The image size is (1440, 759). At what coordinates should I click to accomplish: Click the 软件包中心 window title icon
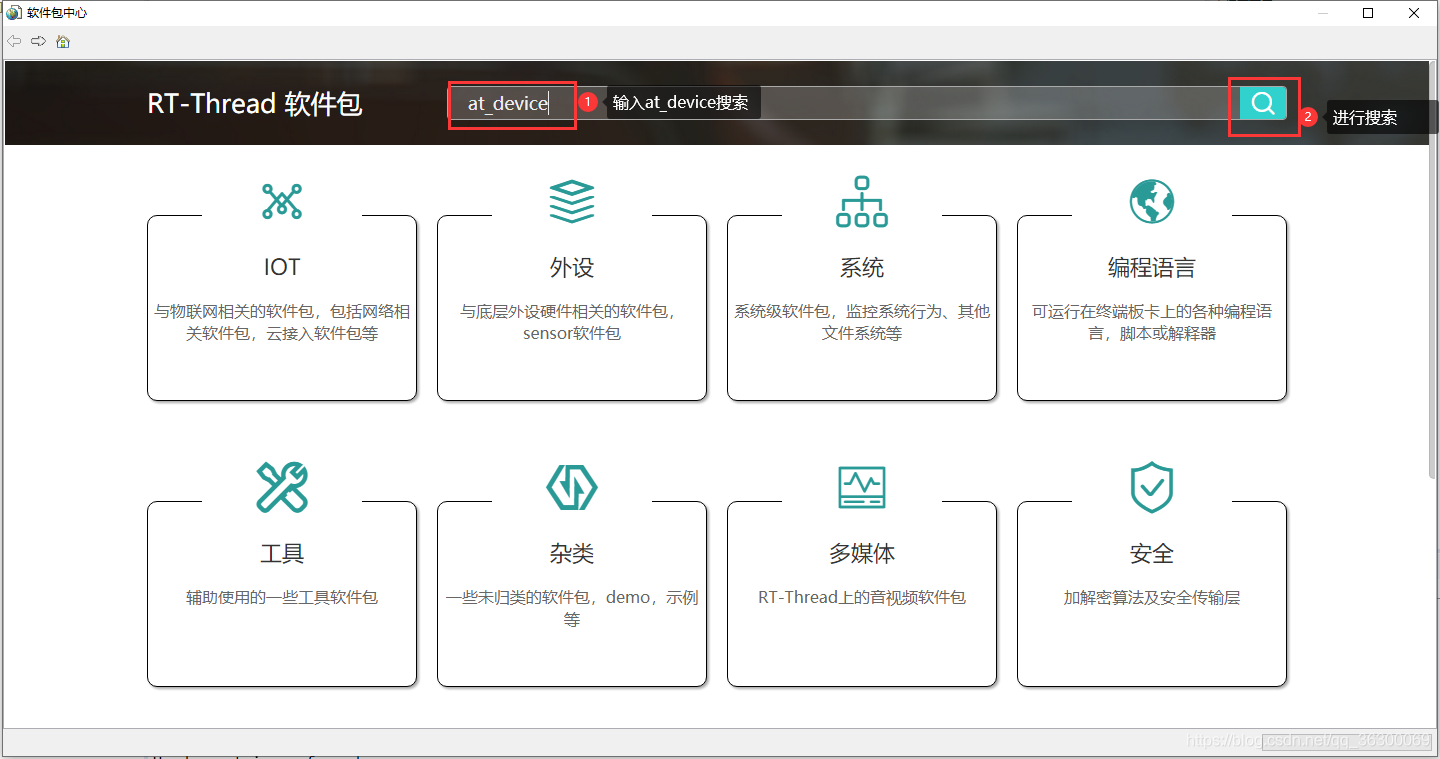(14, 13)
